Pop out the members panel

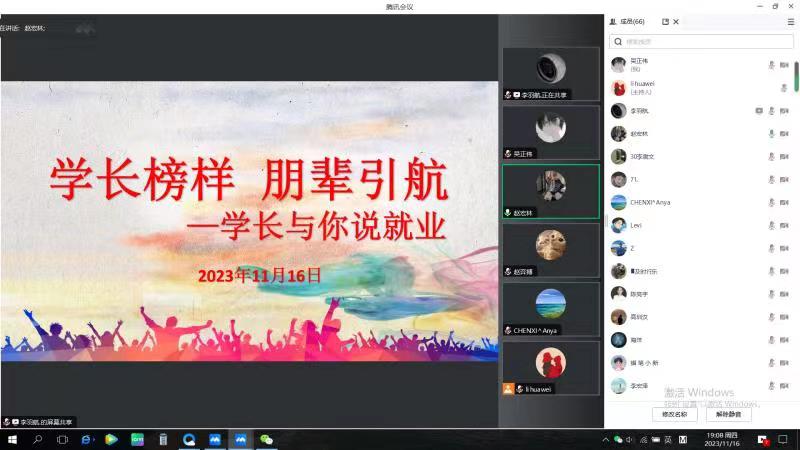pos(666,21)
